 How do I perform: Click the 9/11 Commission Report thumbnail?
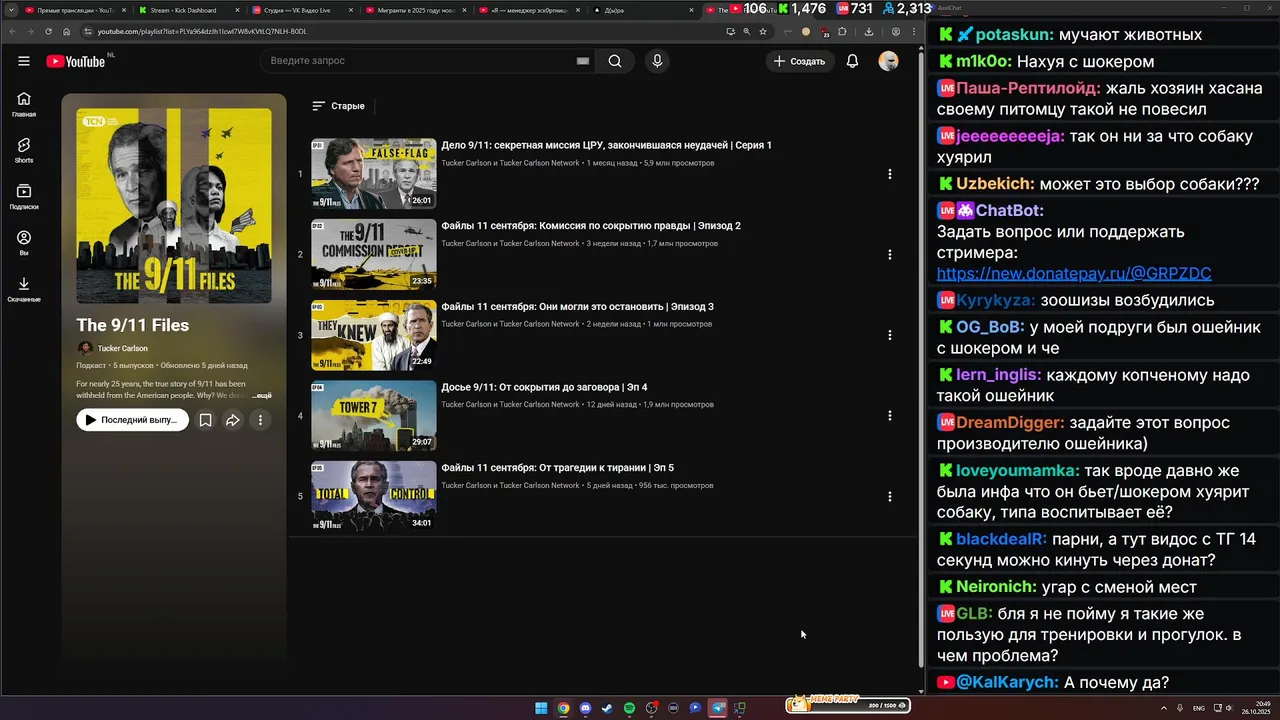[373, 254]
